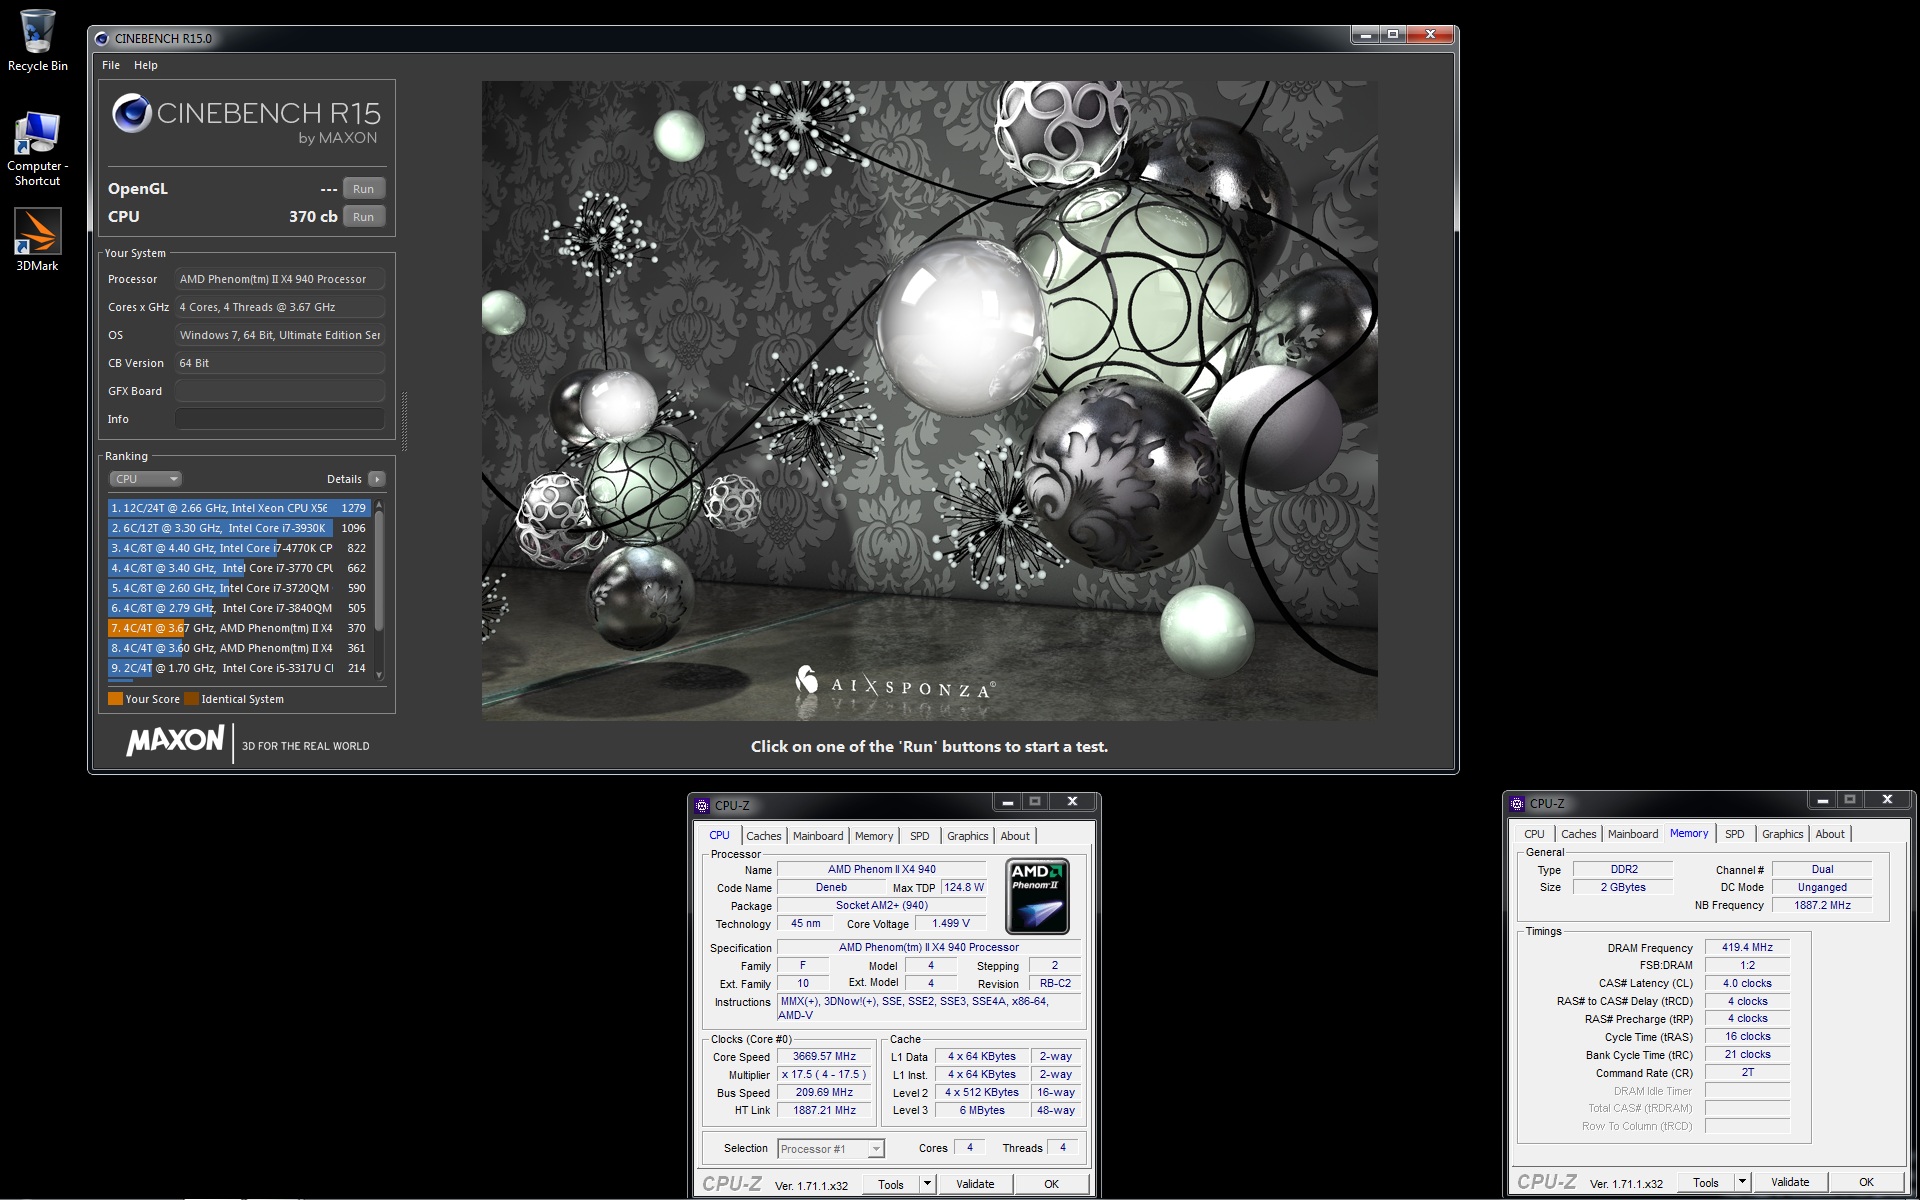Switch to Memory tab in left CPU-Z window
Viewport: 1920px width, 1200px height.
pos(874,836)
